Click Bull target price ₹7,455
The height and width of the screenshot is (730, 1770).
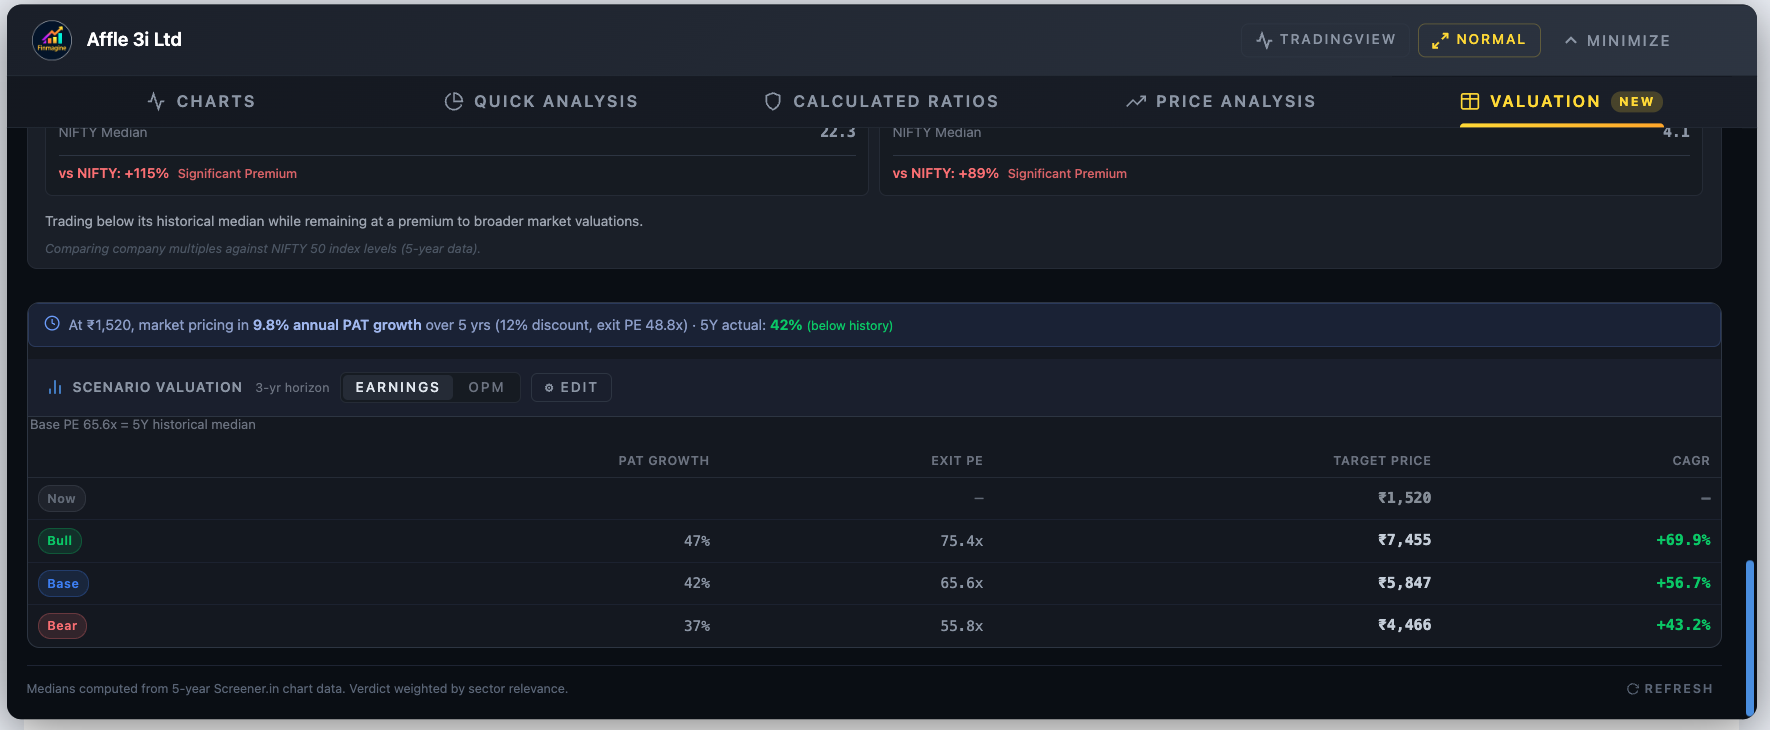(x=1404, y=540)
